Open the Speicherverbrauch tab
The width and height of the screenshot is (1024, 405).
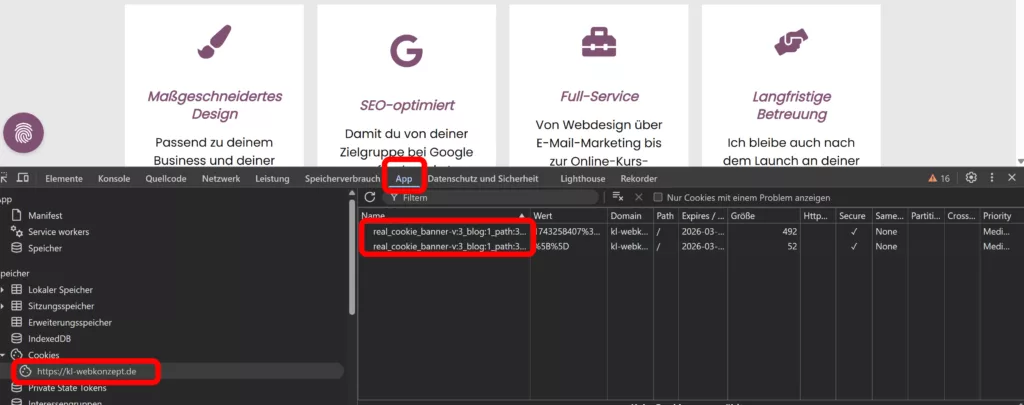pos(342,178)
